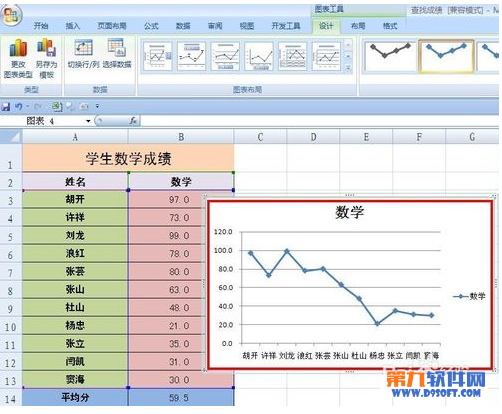Screen dimensions: 502x414
Task: Open the round Office button
Action: (11, 15)
